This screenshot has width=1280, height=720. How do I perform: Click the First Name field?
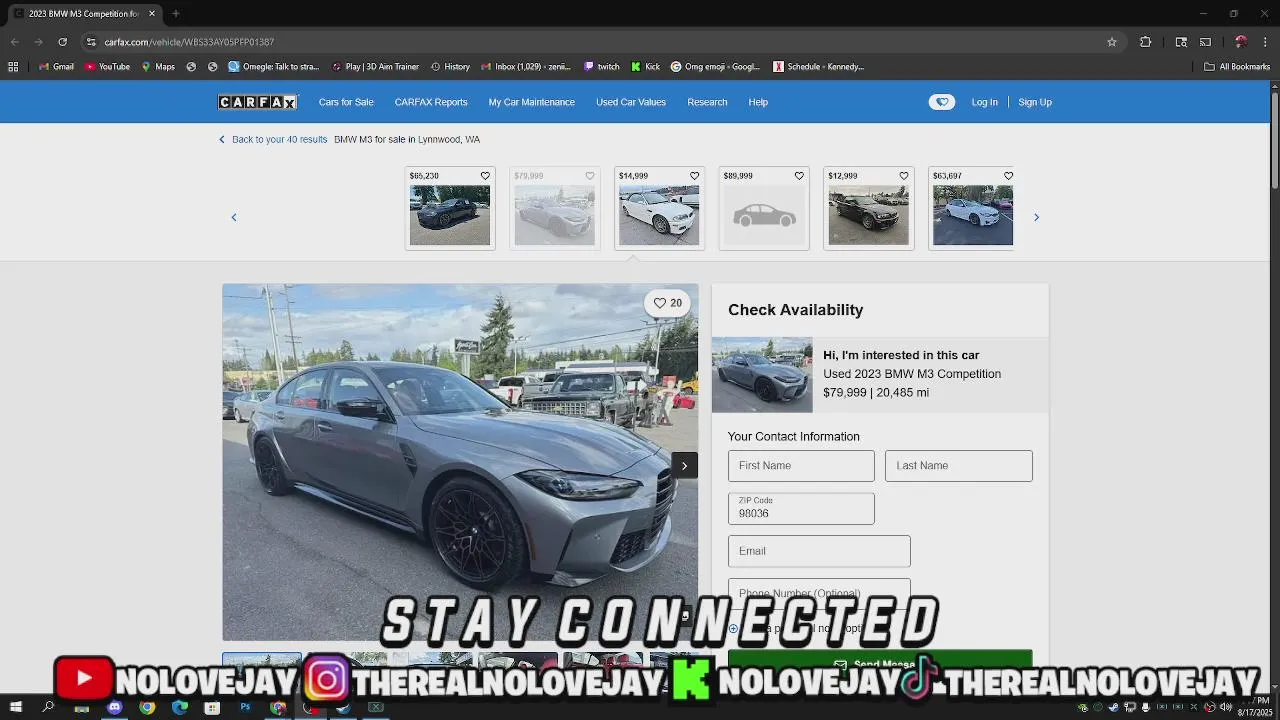[x=801, y=466]
